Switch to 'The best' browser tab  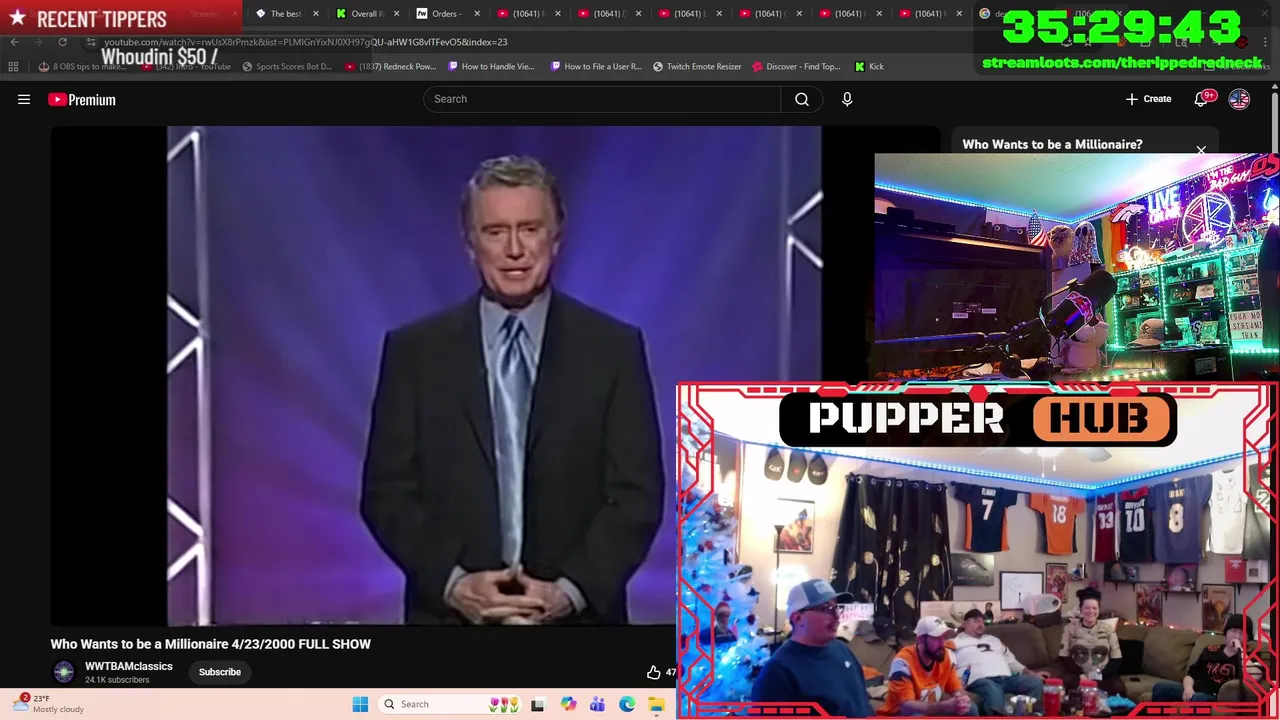[x=284, y=14]
